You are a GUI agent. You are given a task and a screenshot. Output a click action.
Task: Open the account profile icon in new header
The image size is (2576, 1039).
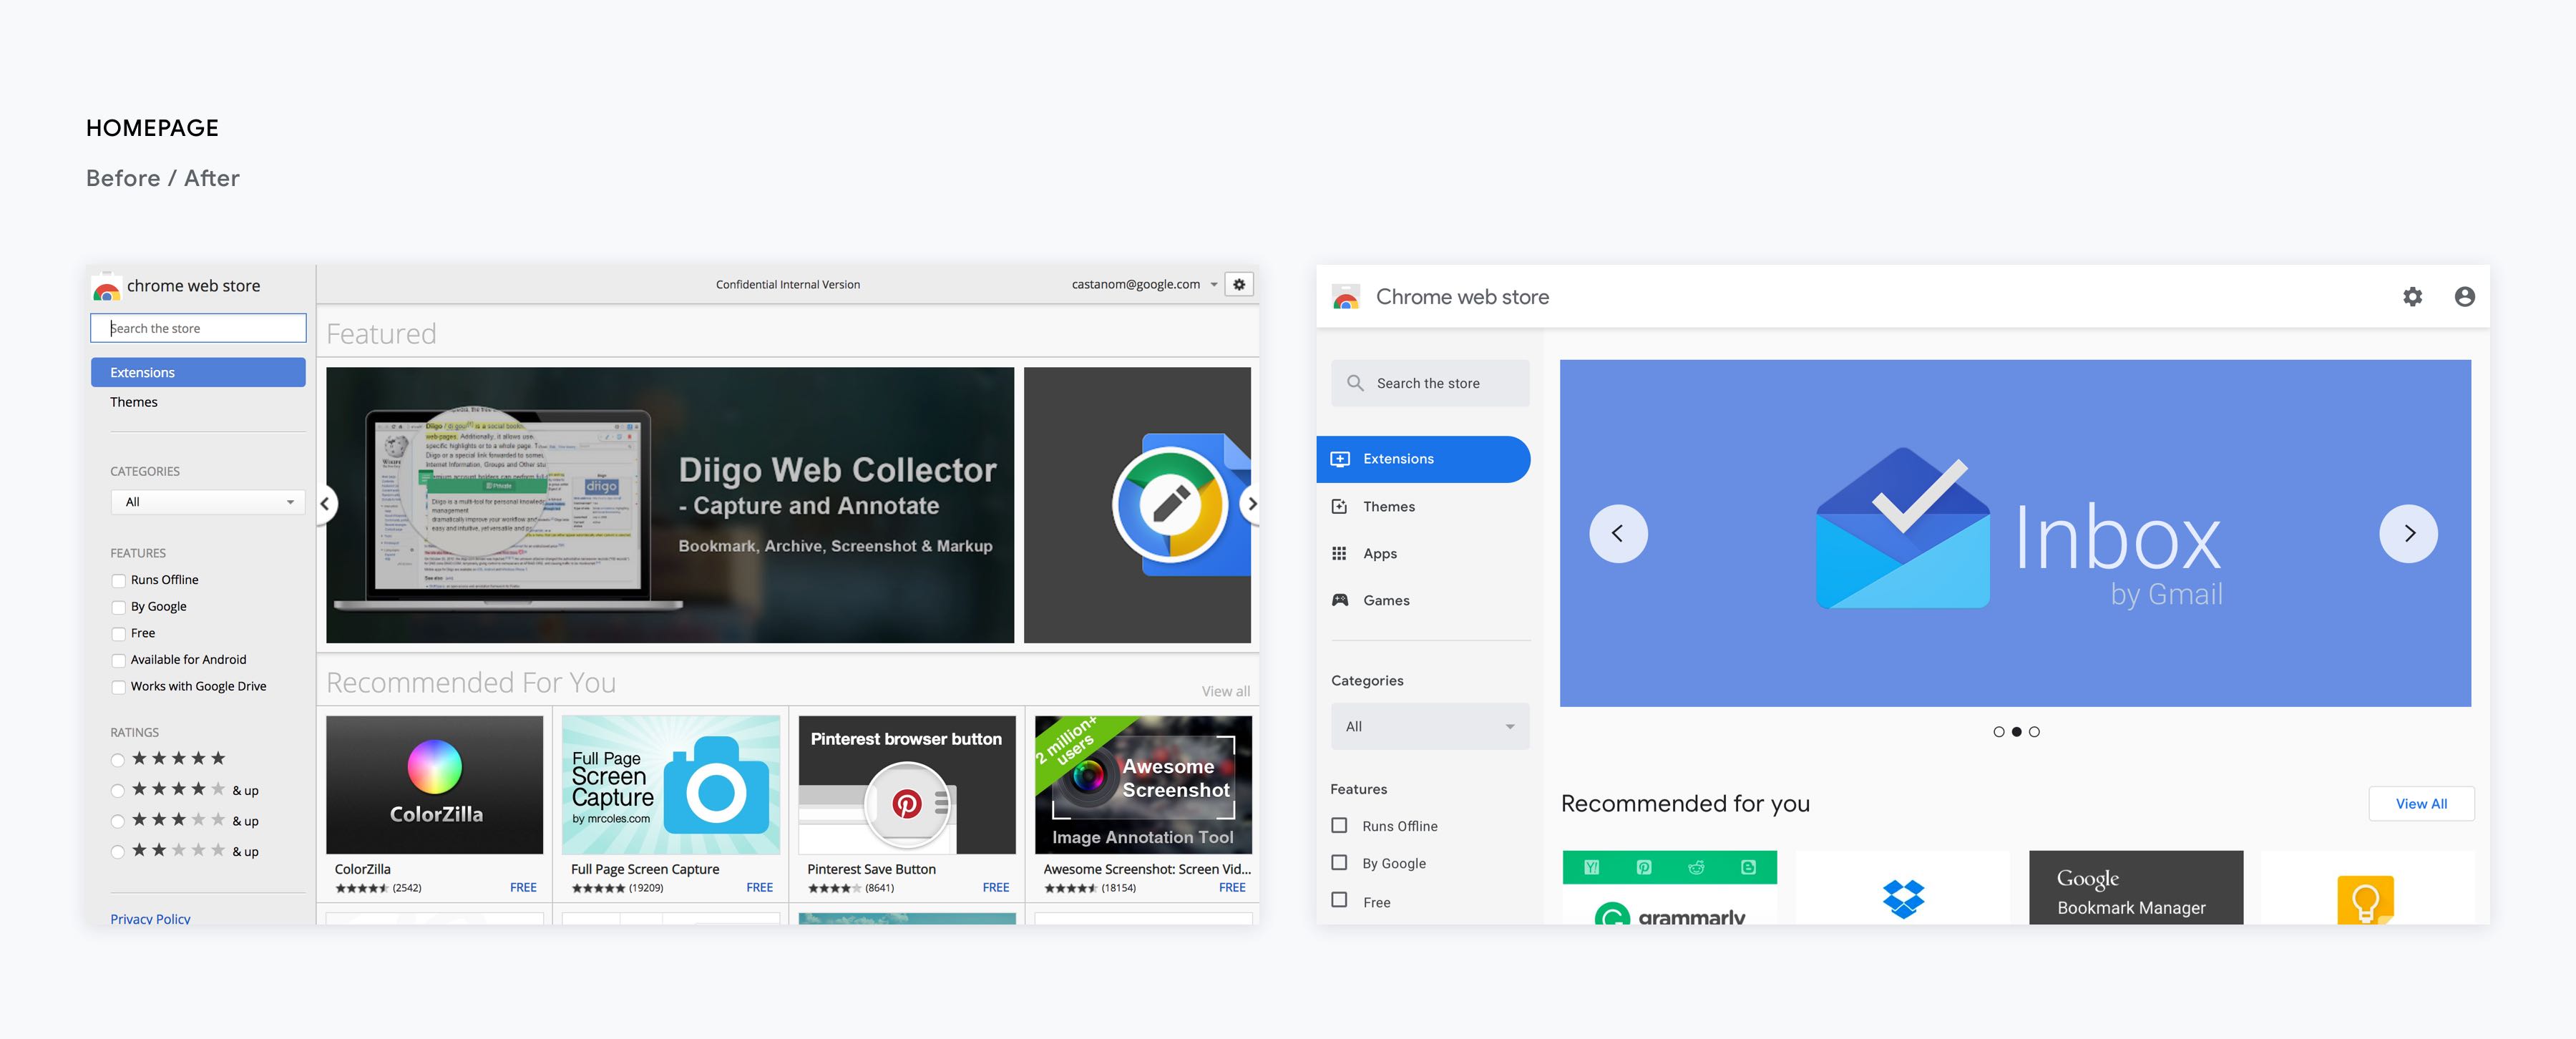pos(2464,297)
